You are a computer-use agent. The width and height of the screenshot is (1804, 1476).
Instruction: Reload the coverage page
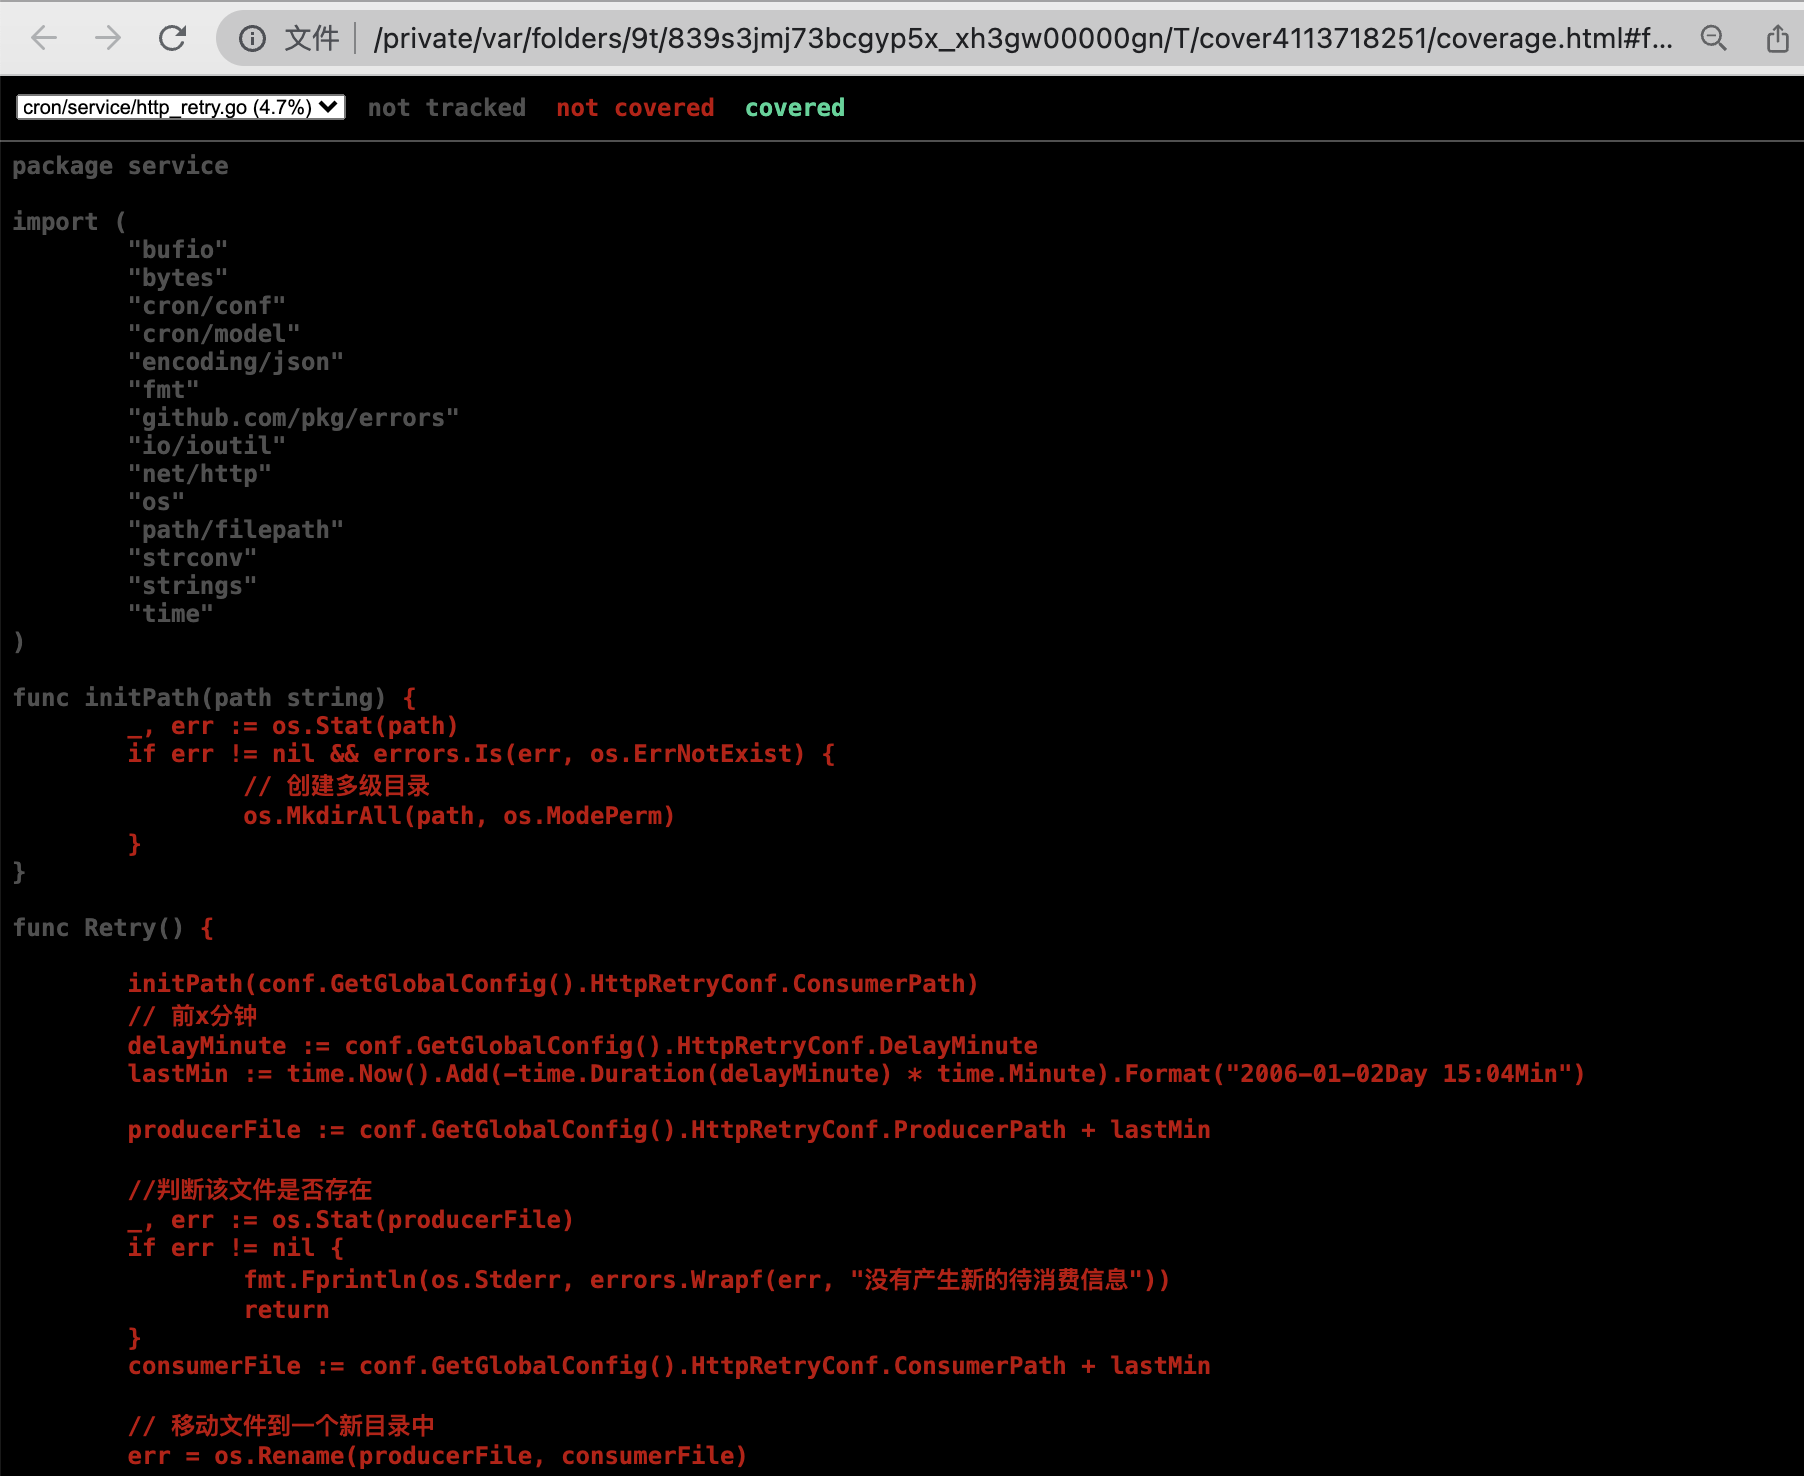[x=173, y=38]
